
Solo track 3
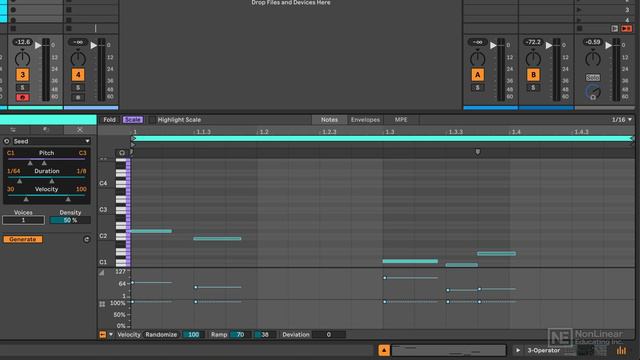(x=22, y=87)
